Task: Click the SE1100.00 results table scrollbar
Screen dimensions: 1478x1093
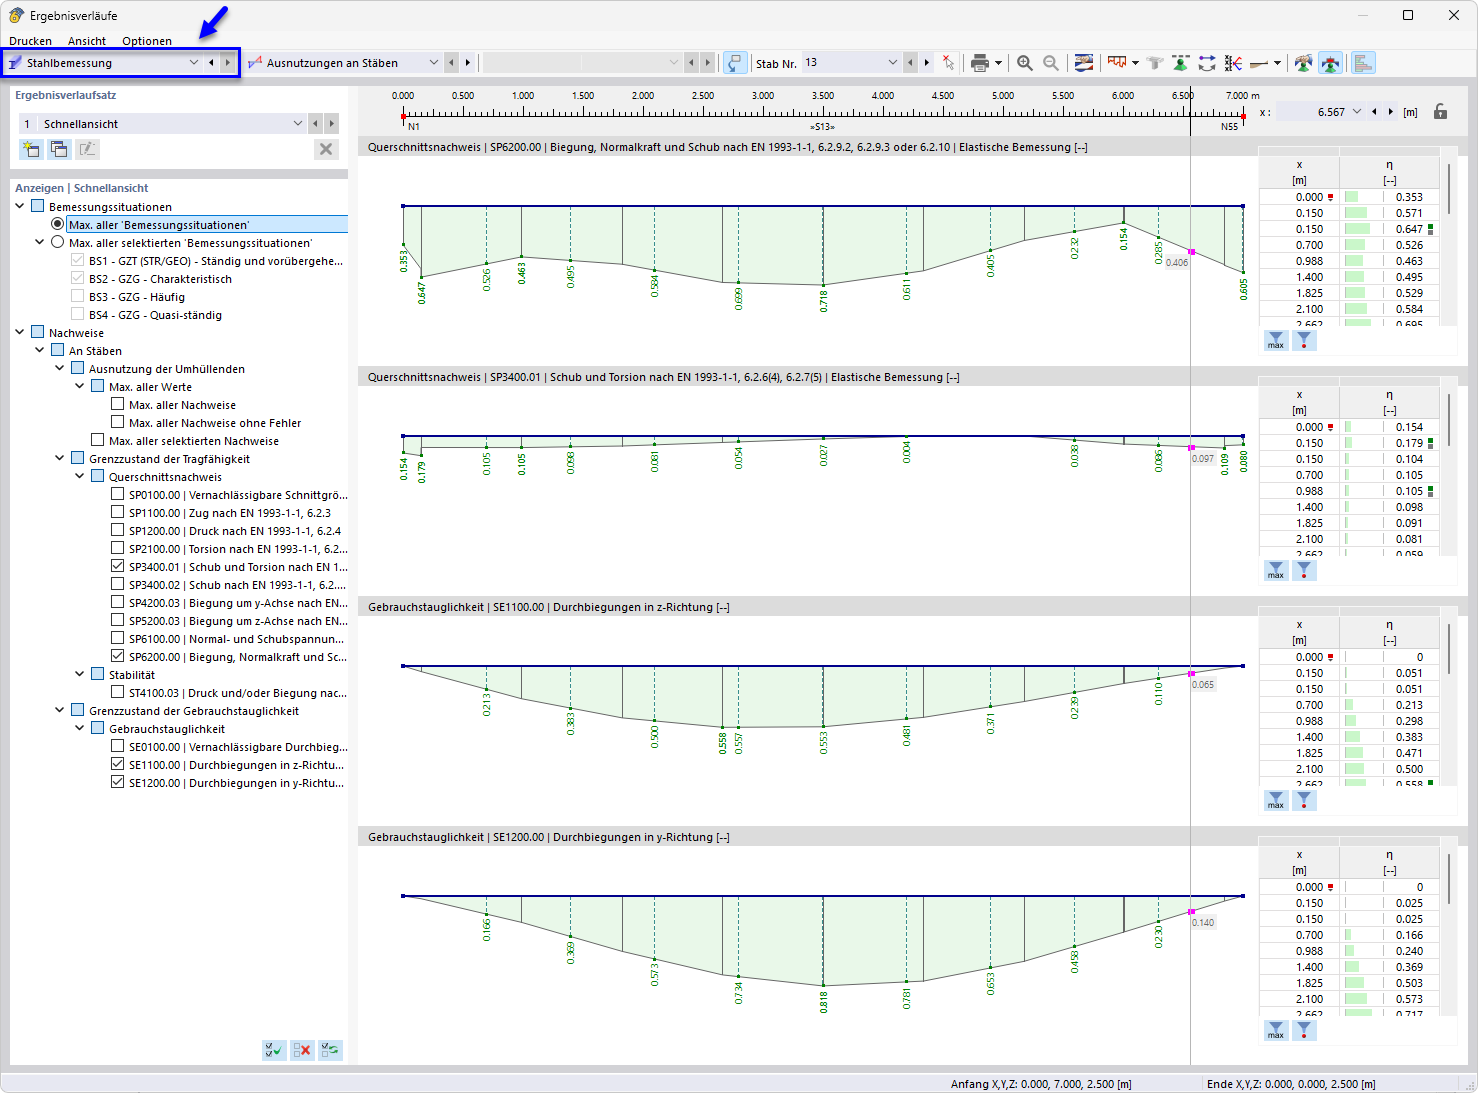Action: pos(1448,650)
